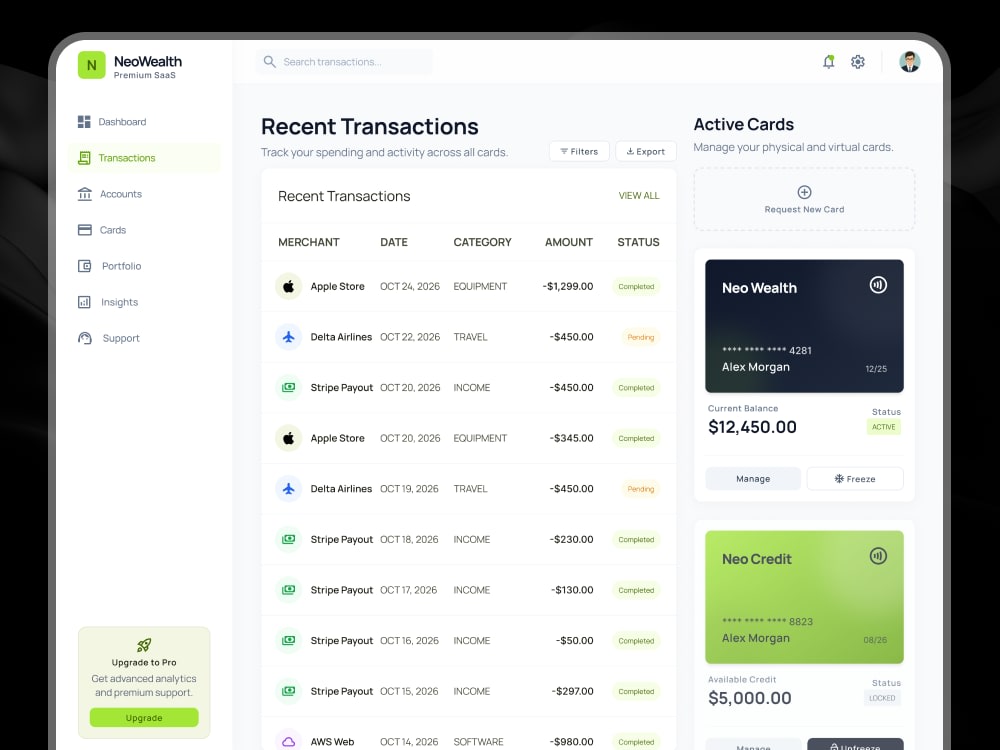Open the dark Neo Wealth card

(804, 326)
